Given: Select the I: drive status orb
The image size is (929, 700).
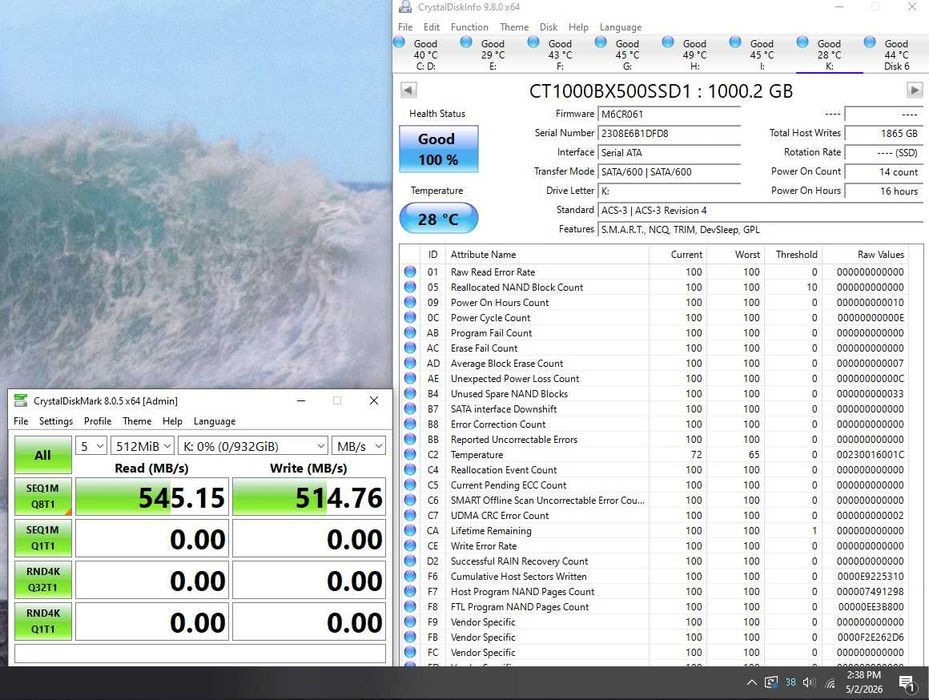Looking at the screenshot, I should [x=735, y=42].
